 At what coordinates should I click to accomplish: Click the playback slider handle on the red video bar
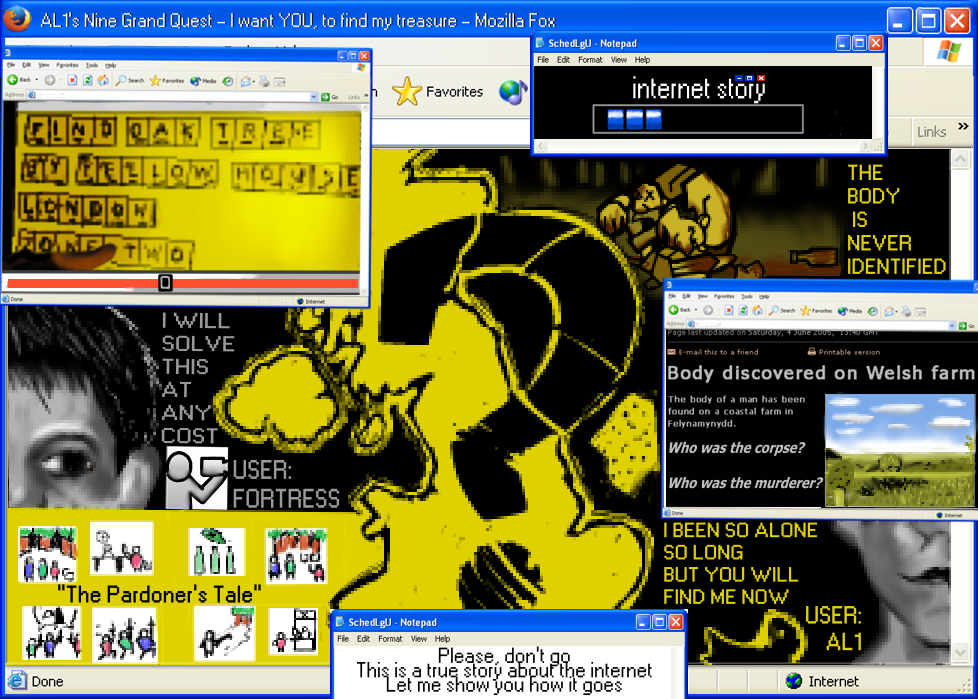point(165,283)
